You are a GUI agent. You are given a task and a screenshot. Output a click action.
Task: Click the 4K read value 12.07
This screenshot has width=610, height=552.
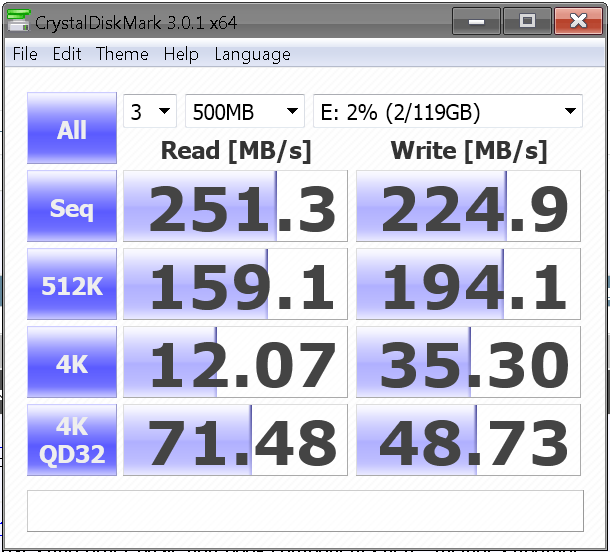(x=235, y=362)
